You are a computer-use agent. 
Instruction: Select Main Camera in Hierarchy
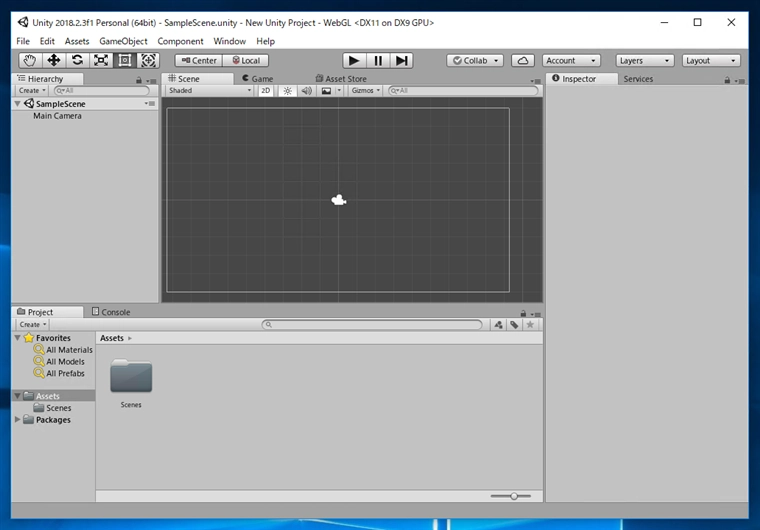point(57,116)
